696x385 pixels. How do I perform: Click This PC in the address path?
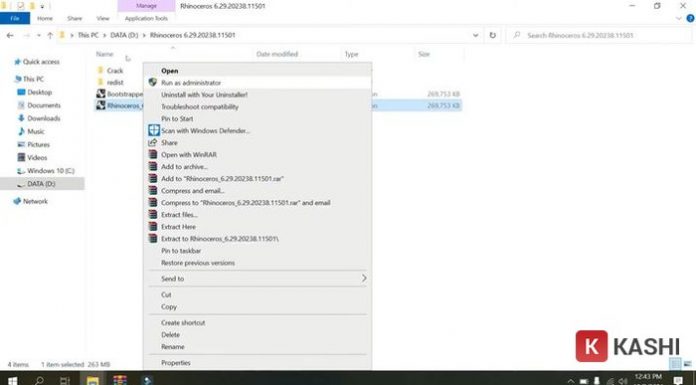click(88, 35)
